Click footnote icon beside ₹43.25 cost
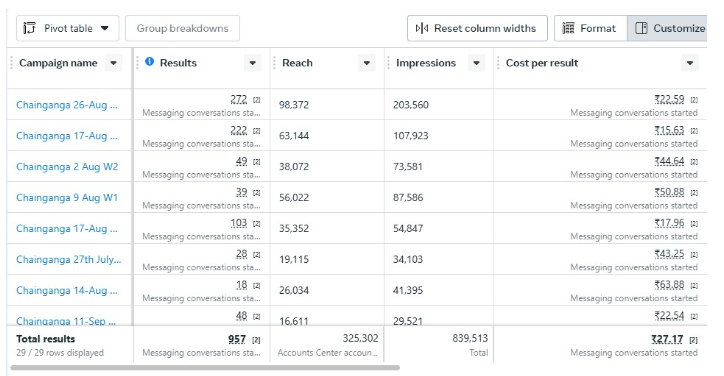The image size is (724, 376). (694, 255)
